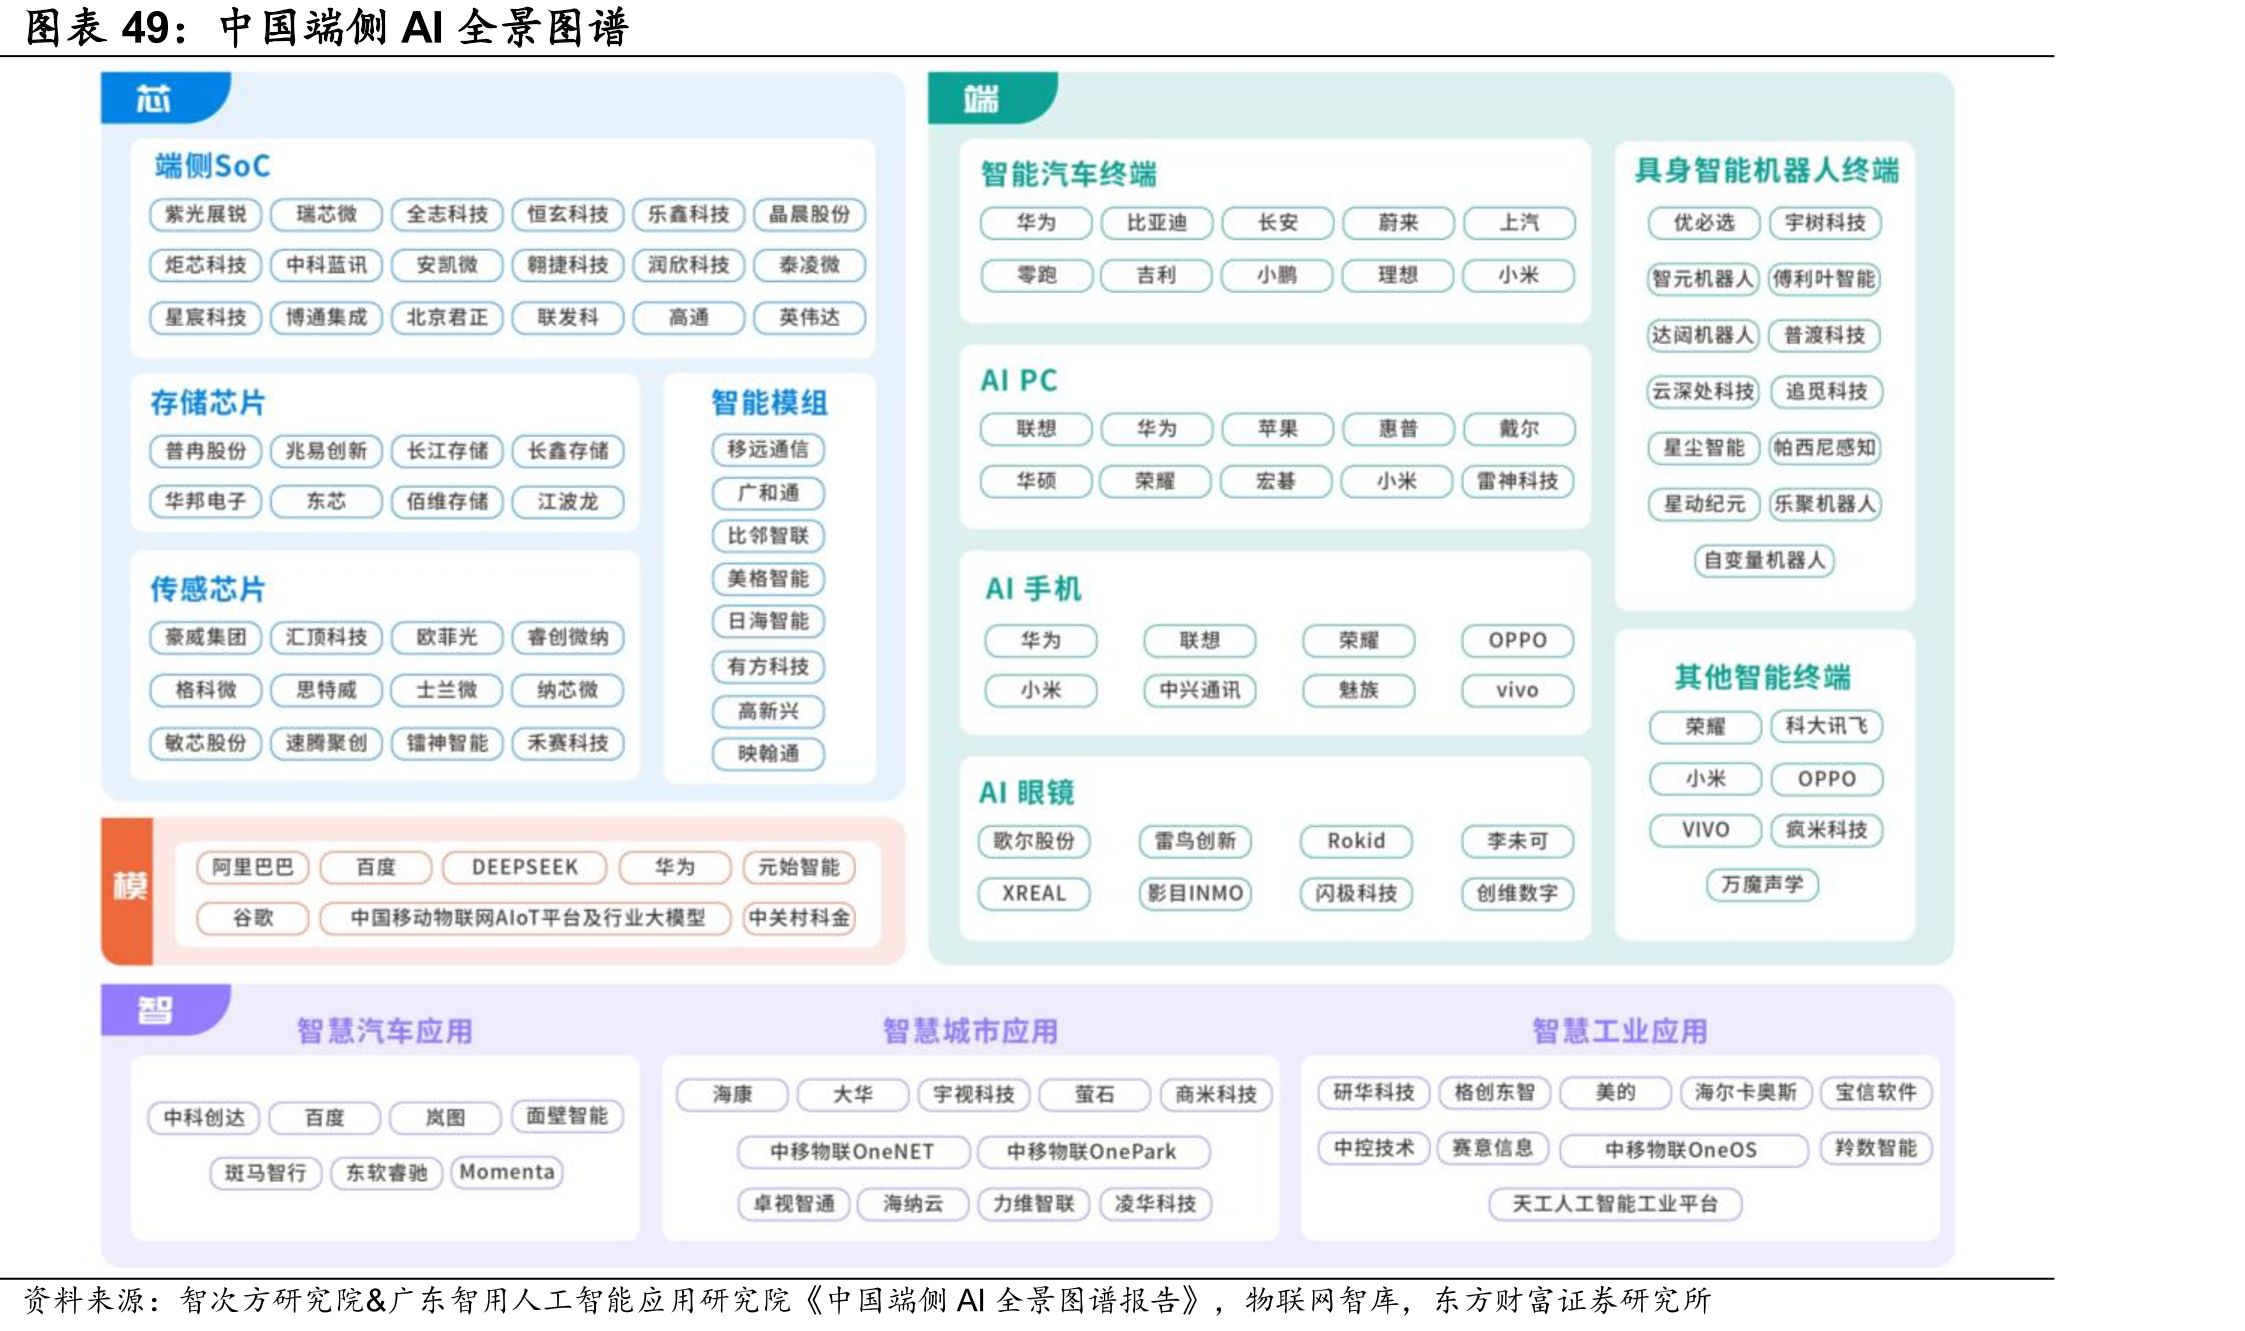The height and width of the screenshot is (1331, 2245).
Task: Click the 理想 entry
Action: pos(1398,275)
